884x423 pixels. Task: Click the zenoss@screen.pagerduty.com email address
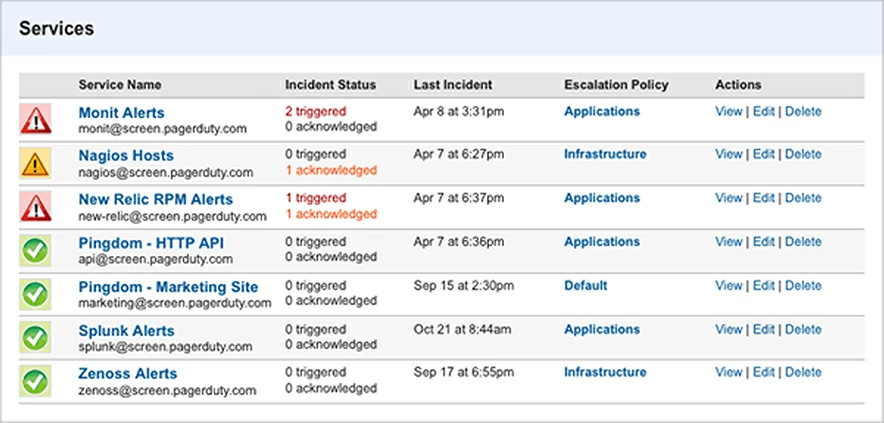pos(167,390)
